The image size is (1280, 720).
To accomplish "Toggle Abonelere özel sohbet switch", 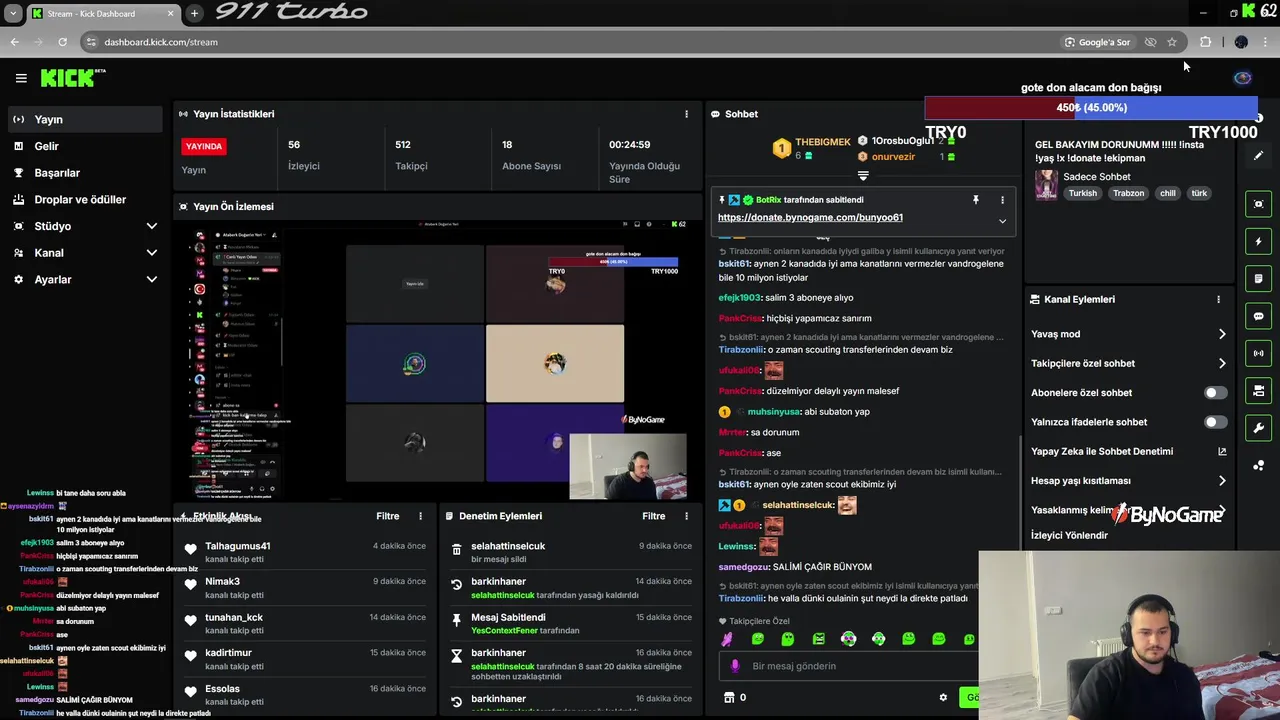I will [x=1215, y=393].
